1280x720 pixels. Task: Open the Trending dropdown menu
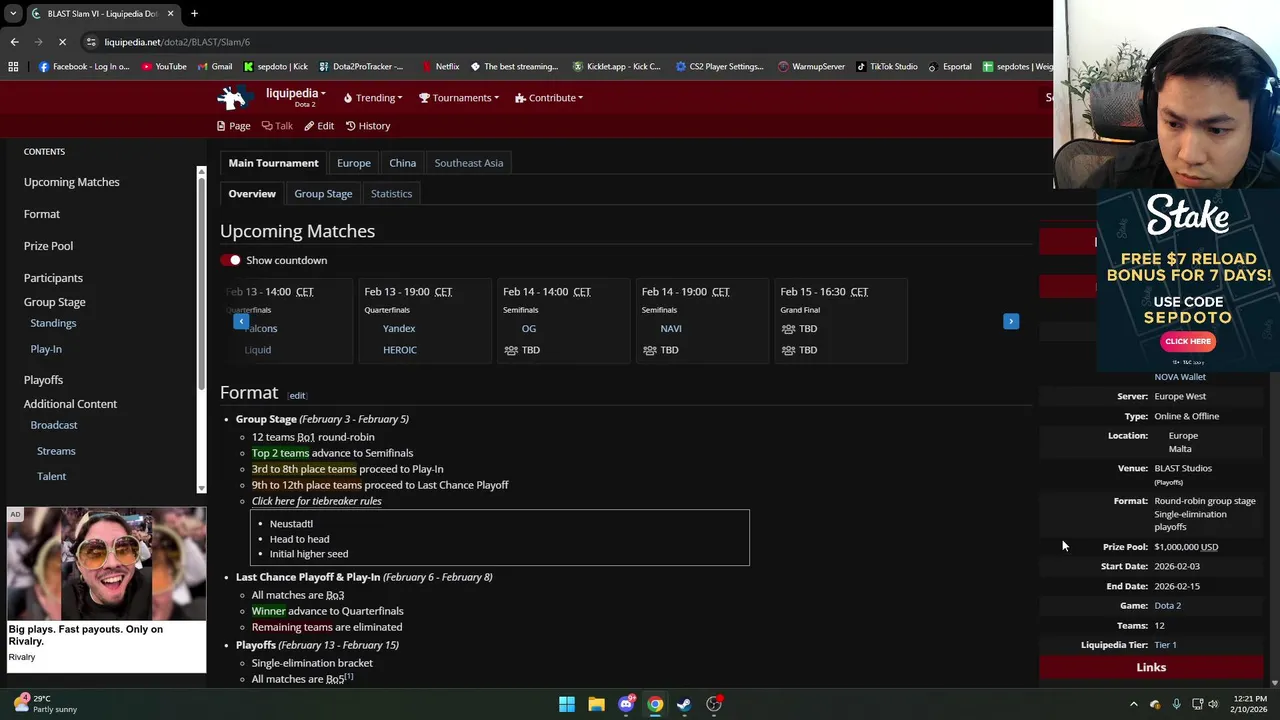373,98
